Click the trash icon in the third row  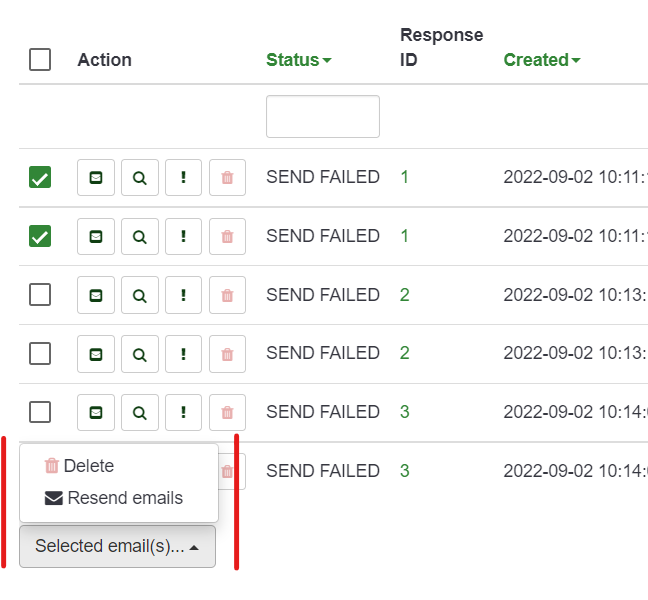pyautogui.click(x=227, y=296)
